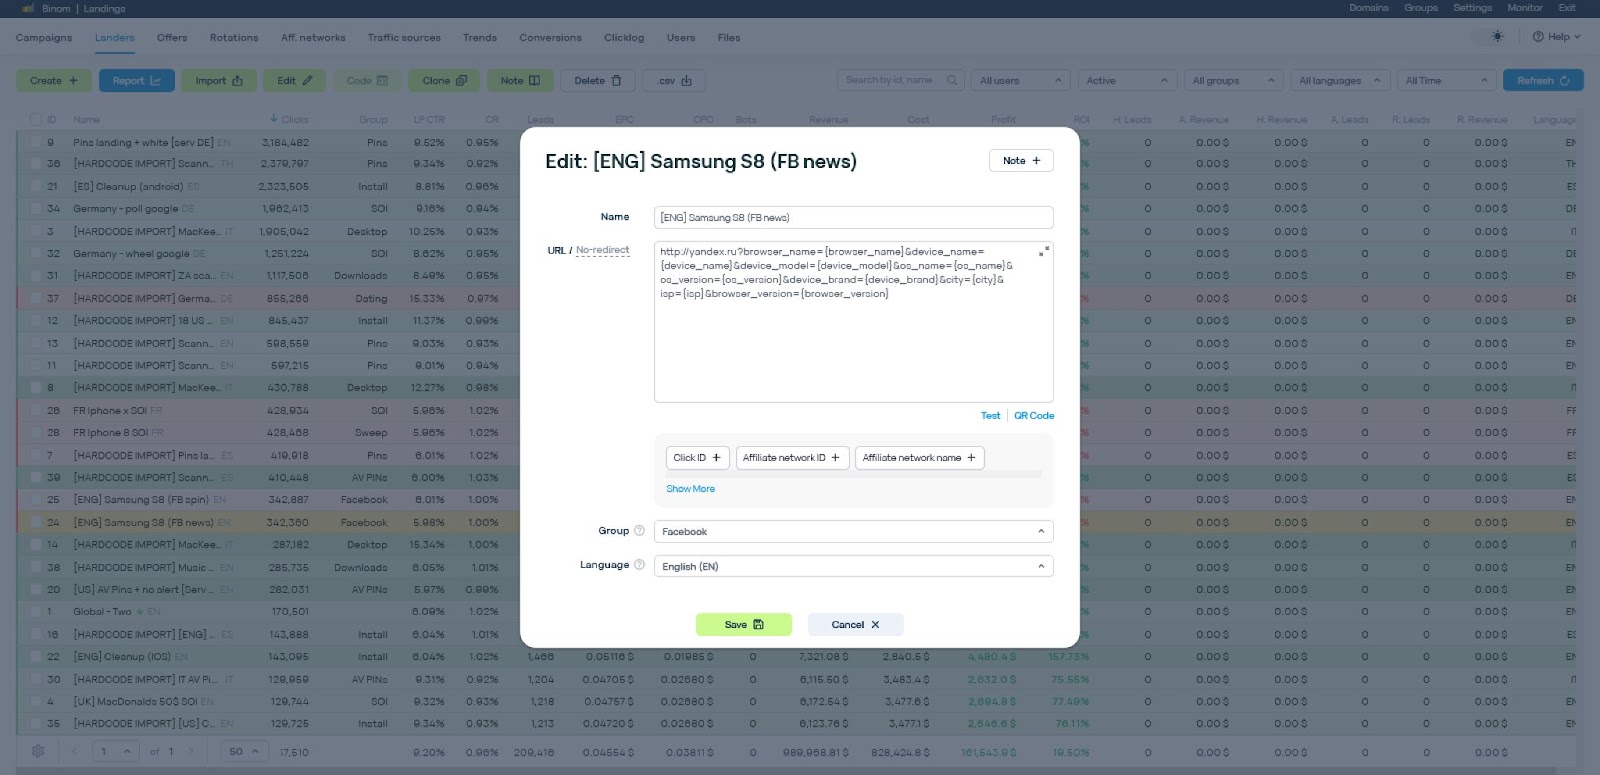Open the Help menu
This screenshot has height=775, width=1600.
1557,37
